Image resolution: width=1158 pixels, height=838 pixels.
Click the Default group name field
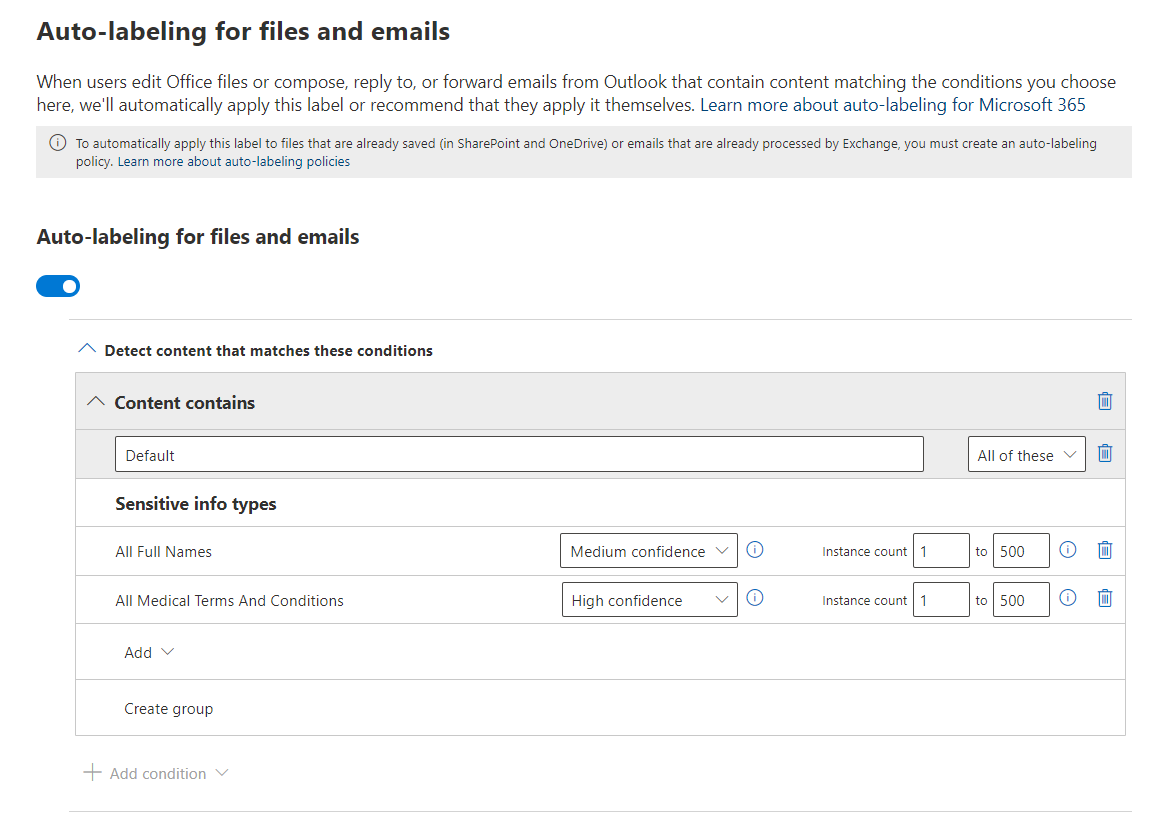(x=518, y=455)
